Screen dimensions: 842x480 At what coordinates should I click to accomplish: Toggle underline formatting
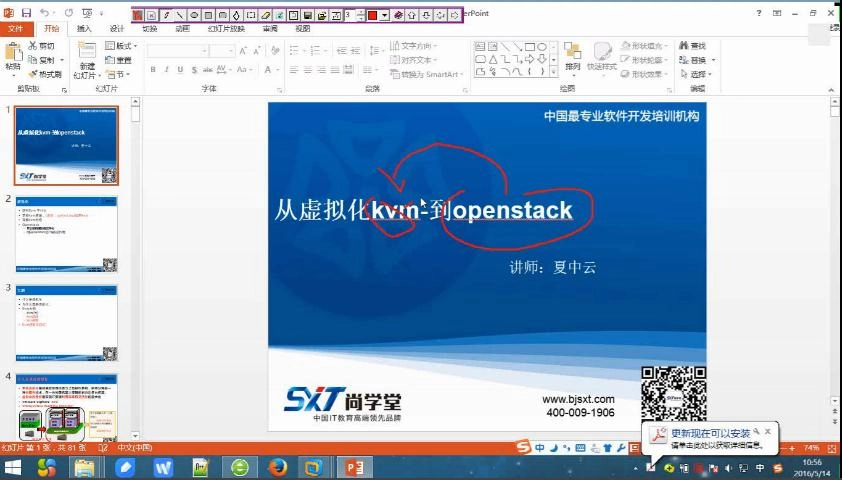[180, 70]
